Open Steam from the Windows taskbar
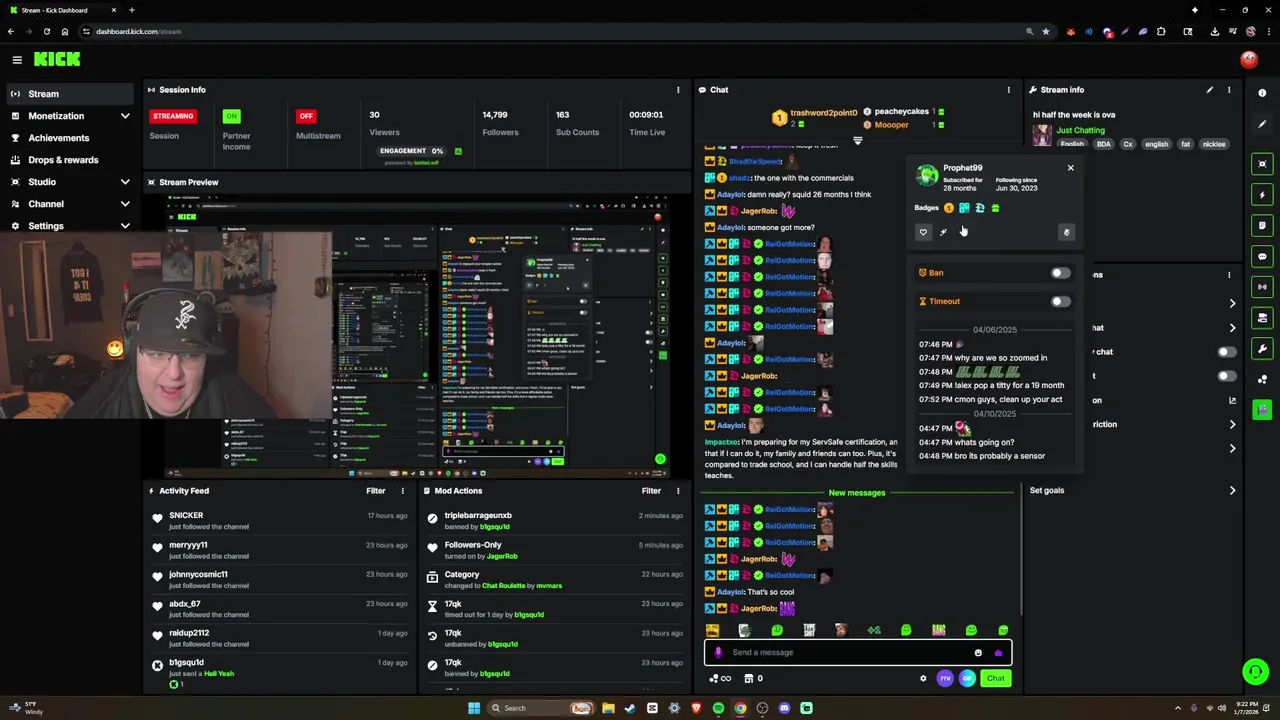Viewport: 1280px width, 720px height. 630,708
